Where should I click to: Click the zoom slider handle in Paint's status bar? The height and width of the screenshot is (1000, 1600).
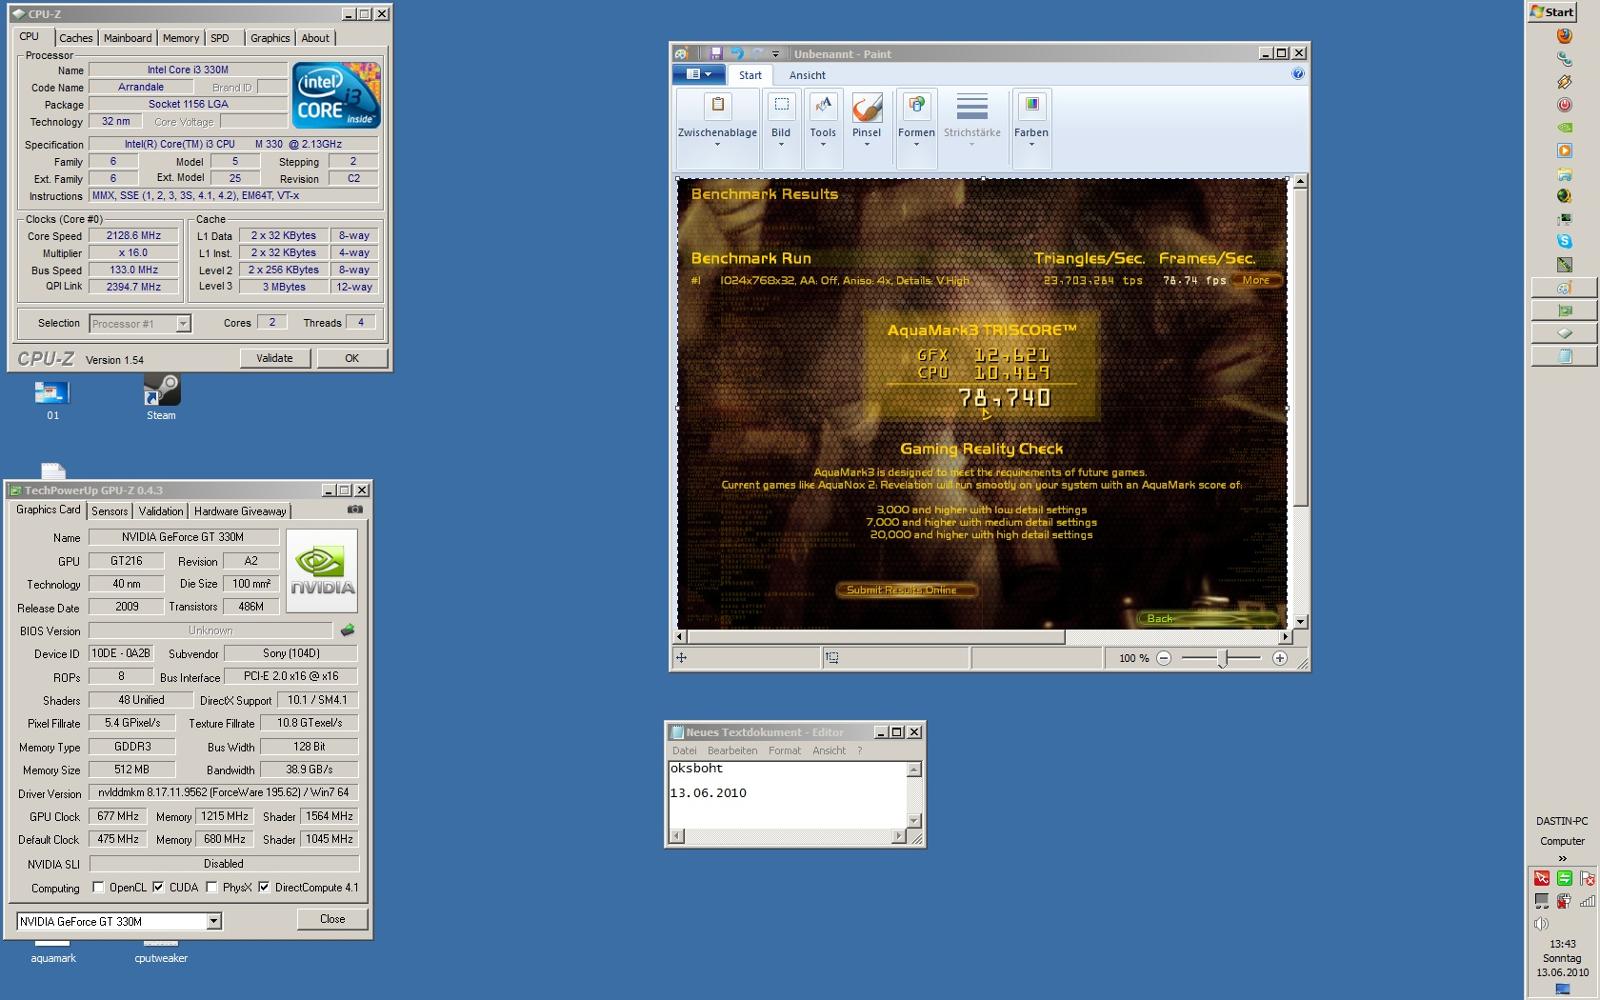[x=1222, y=658]
